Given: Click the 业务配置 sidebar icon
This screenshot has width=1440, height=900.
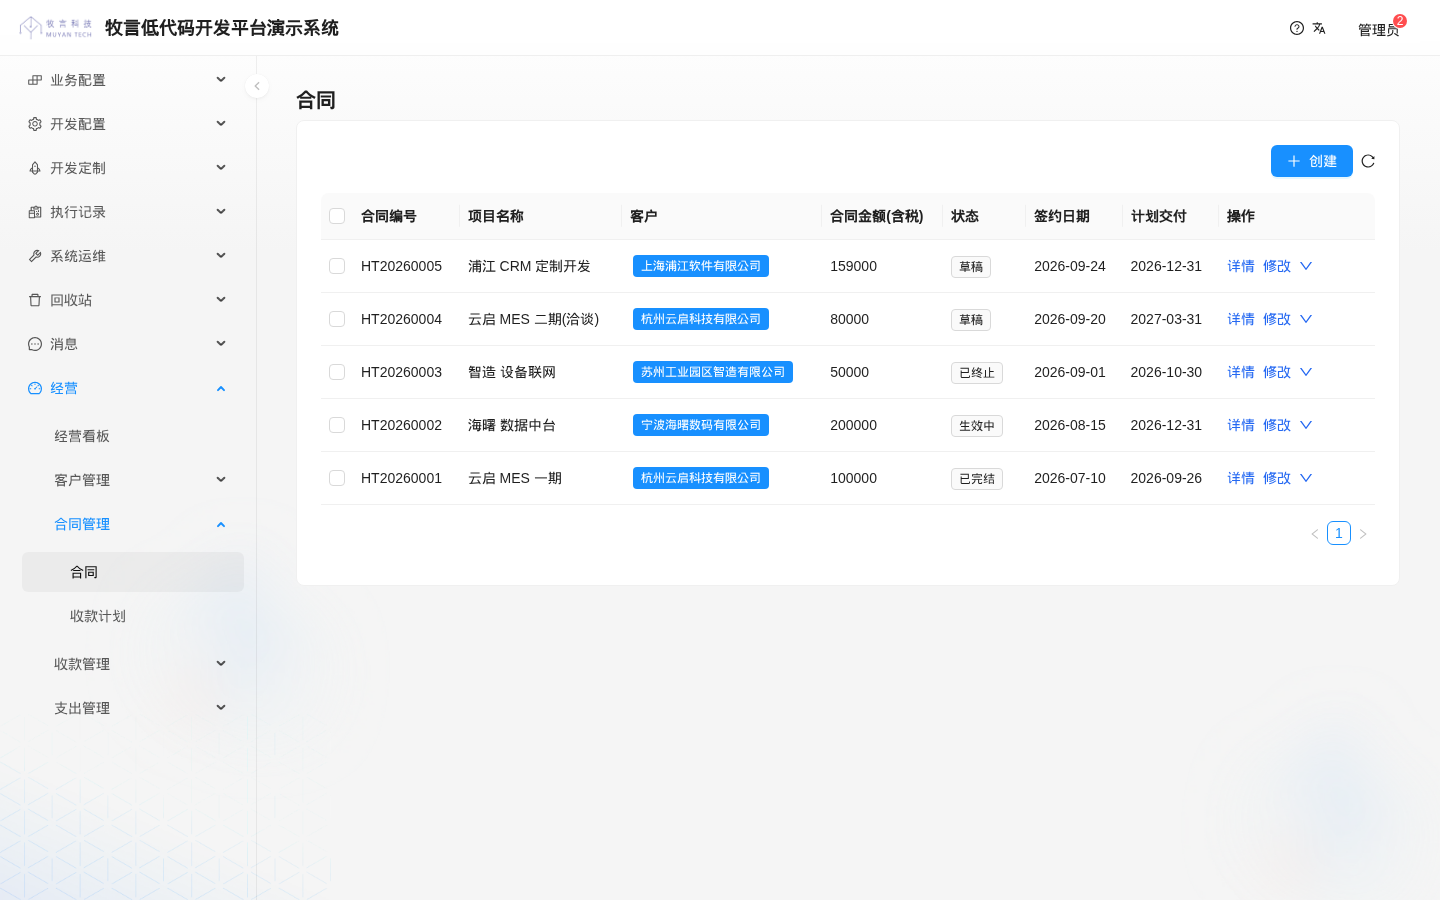Looking at the screenshot, I should click(35, 80).
